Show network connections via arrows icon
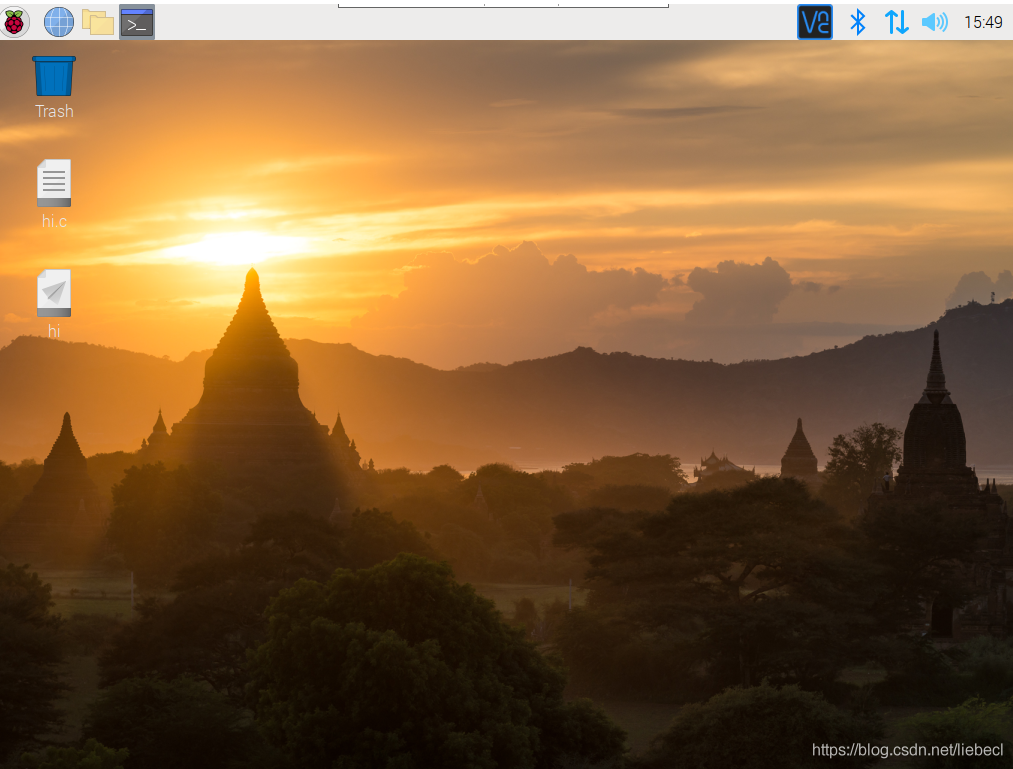Screen dimensions: 1013x769 tap(896, 22)
